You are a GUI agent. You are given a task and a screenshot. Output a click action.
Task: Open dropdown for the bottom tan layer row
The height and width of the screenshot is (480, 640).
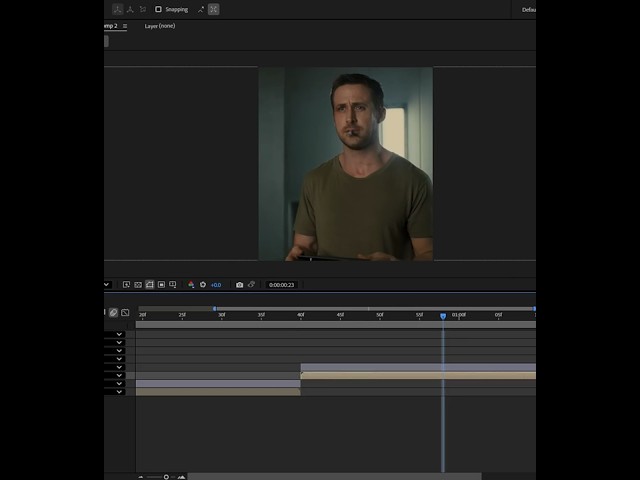coord(119,392)
